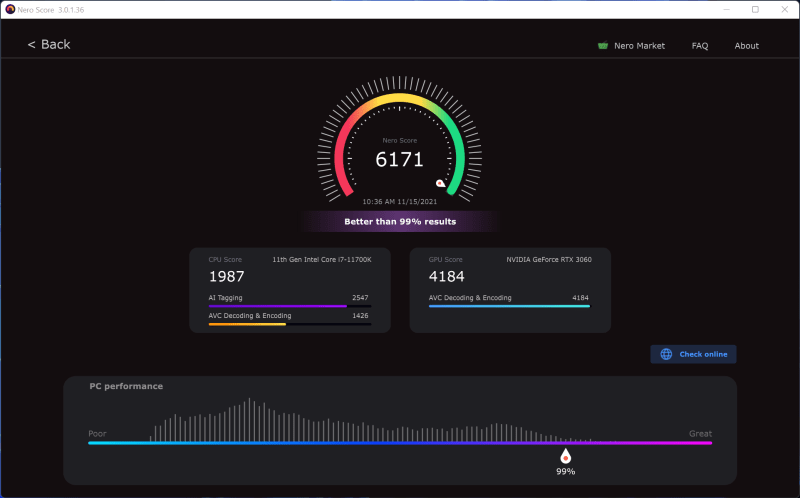Image resolution: width=800 pixels, height=498 pixels.
Task: Click the GPU score value 4184
Action: (446, 277)
